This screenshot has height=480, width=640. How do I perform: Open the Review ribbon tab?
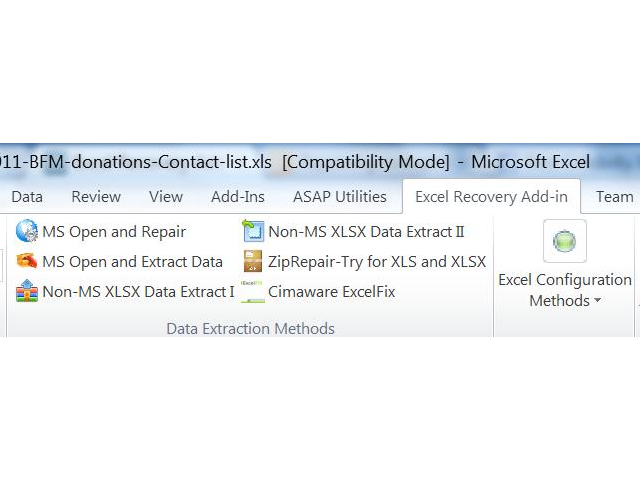96,197
